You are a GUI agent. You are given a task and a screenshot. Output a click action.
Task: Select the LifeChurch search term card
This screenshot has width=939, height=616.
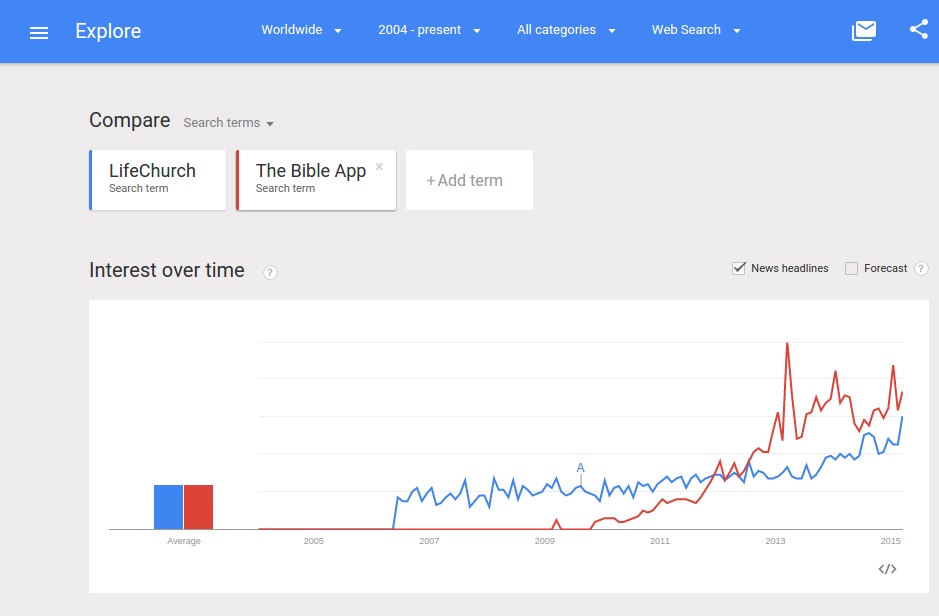tap(158, 180)
